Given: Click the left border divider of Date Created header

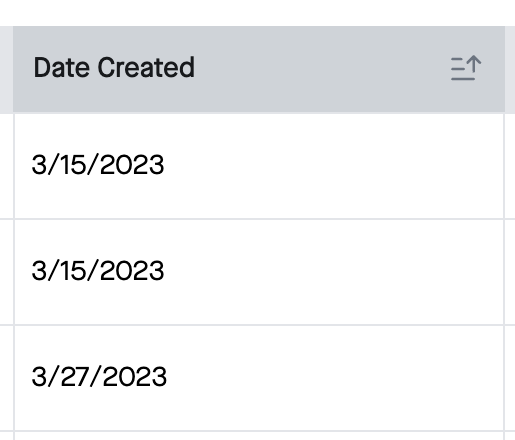Looking at the screenshot, I should point(13,69).
